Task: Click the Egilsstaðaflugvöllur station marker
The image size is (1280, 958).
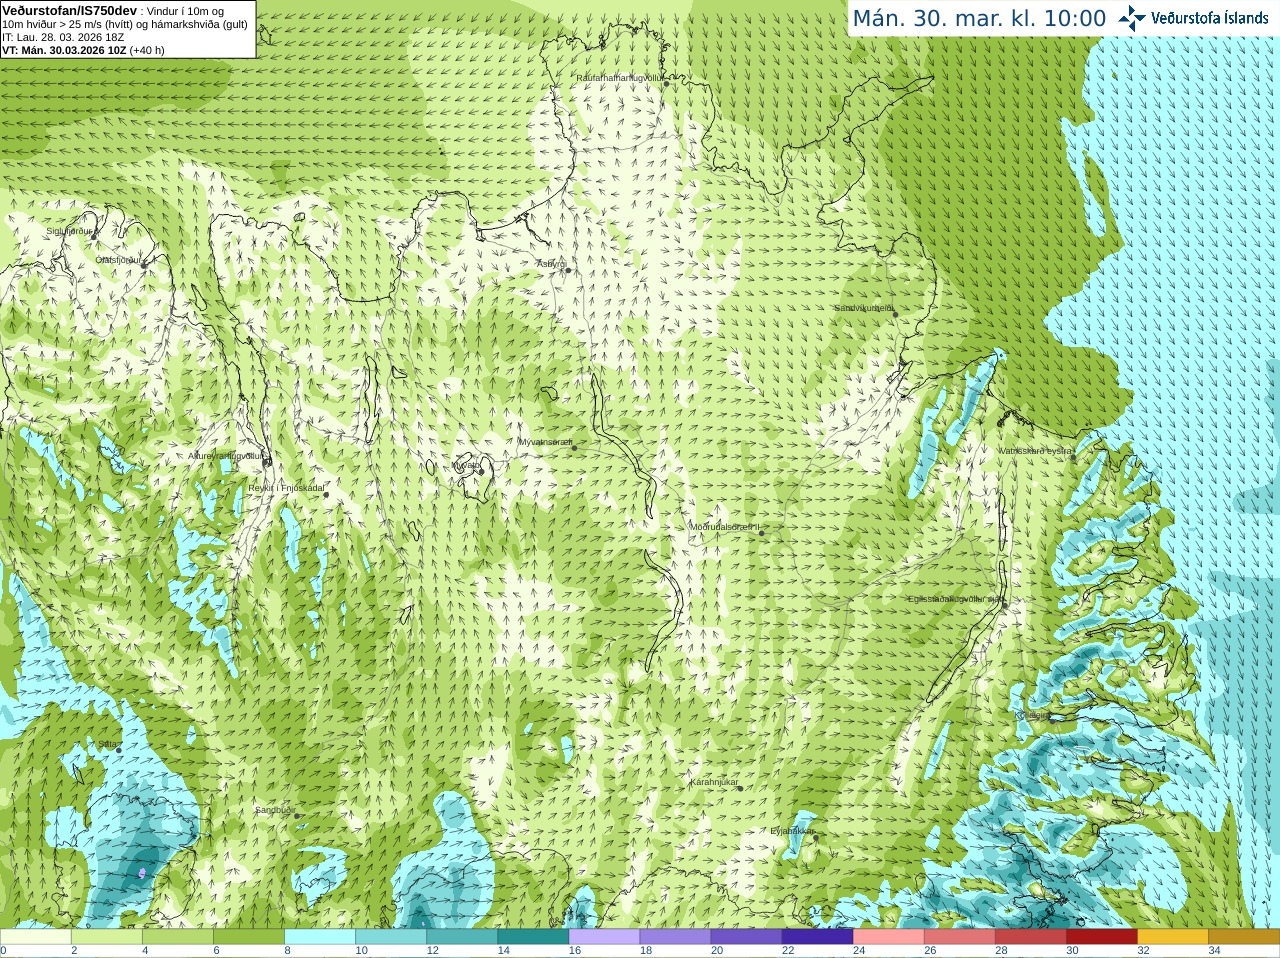Action: pos(1005,604)
